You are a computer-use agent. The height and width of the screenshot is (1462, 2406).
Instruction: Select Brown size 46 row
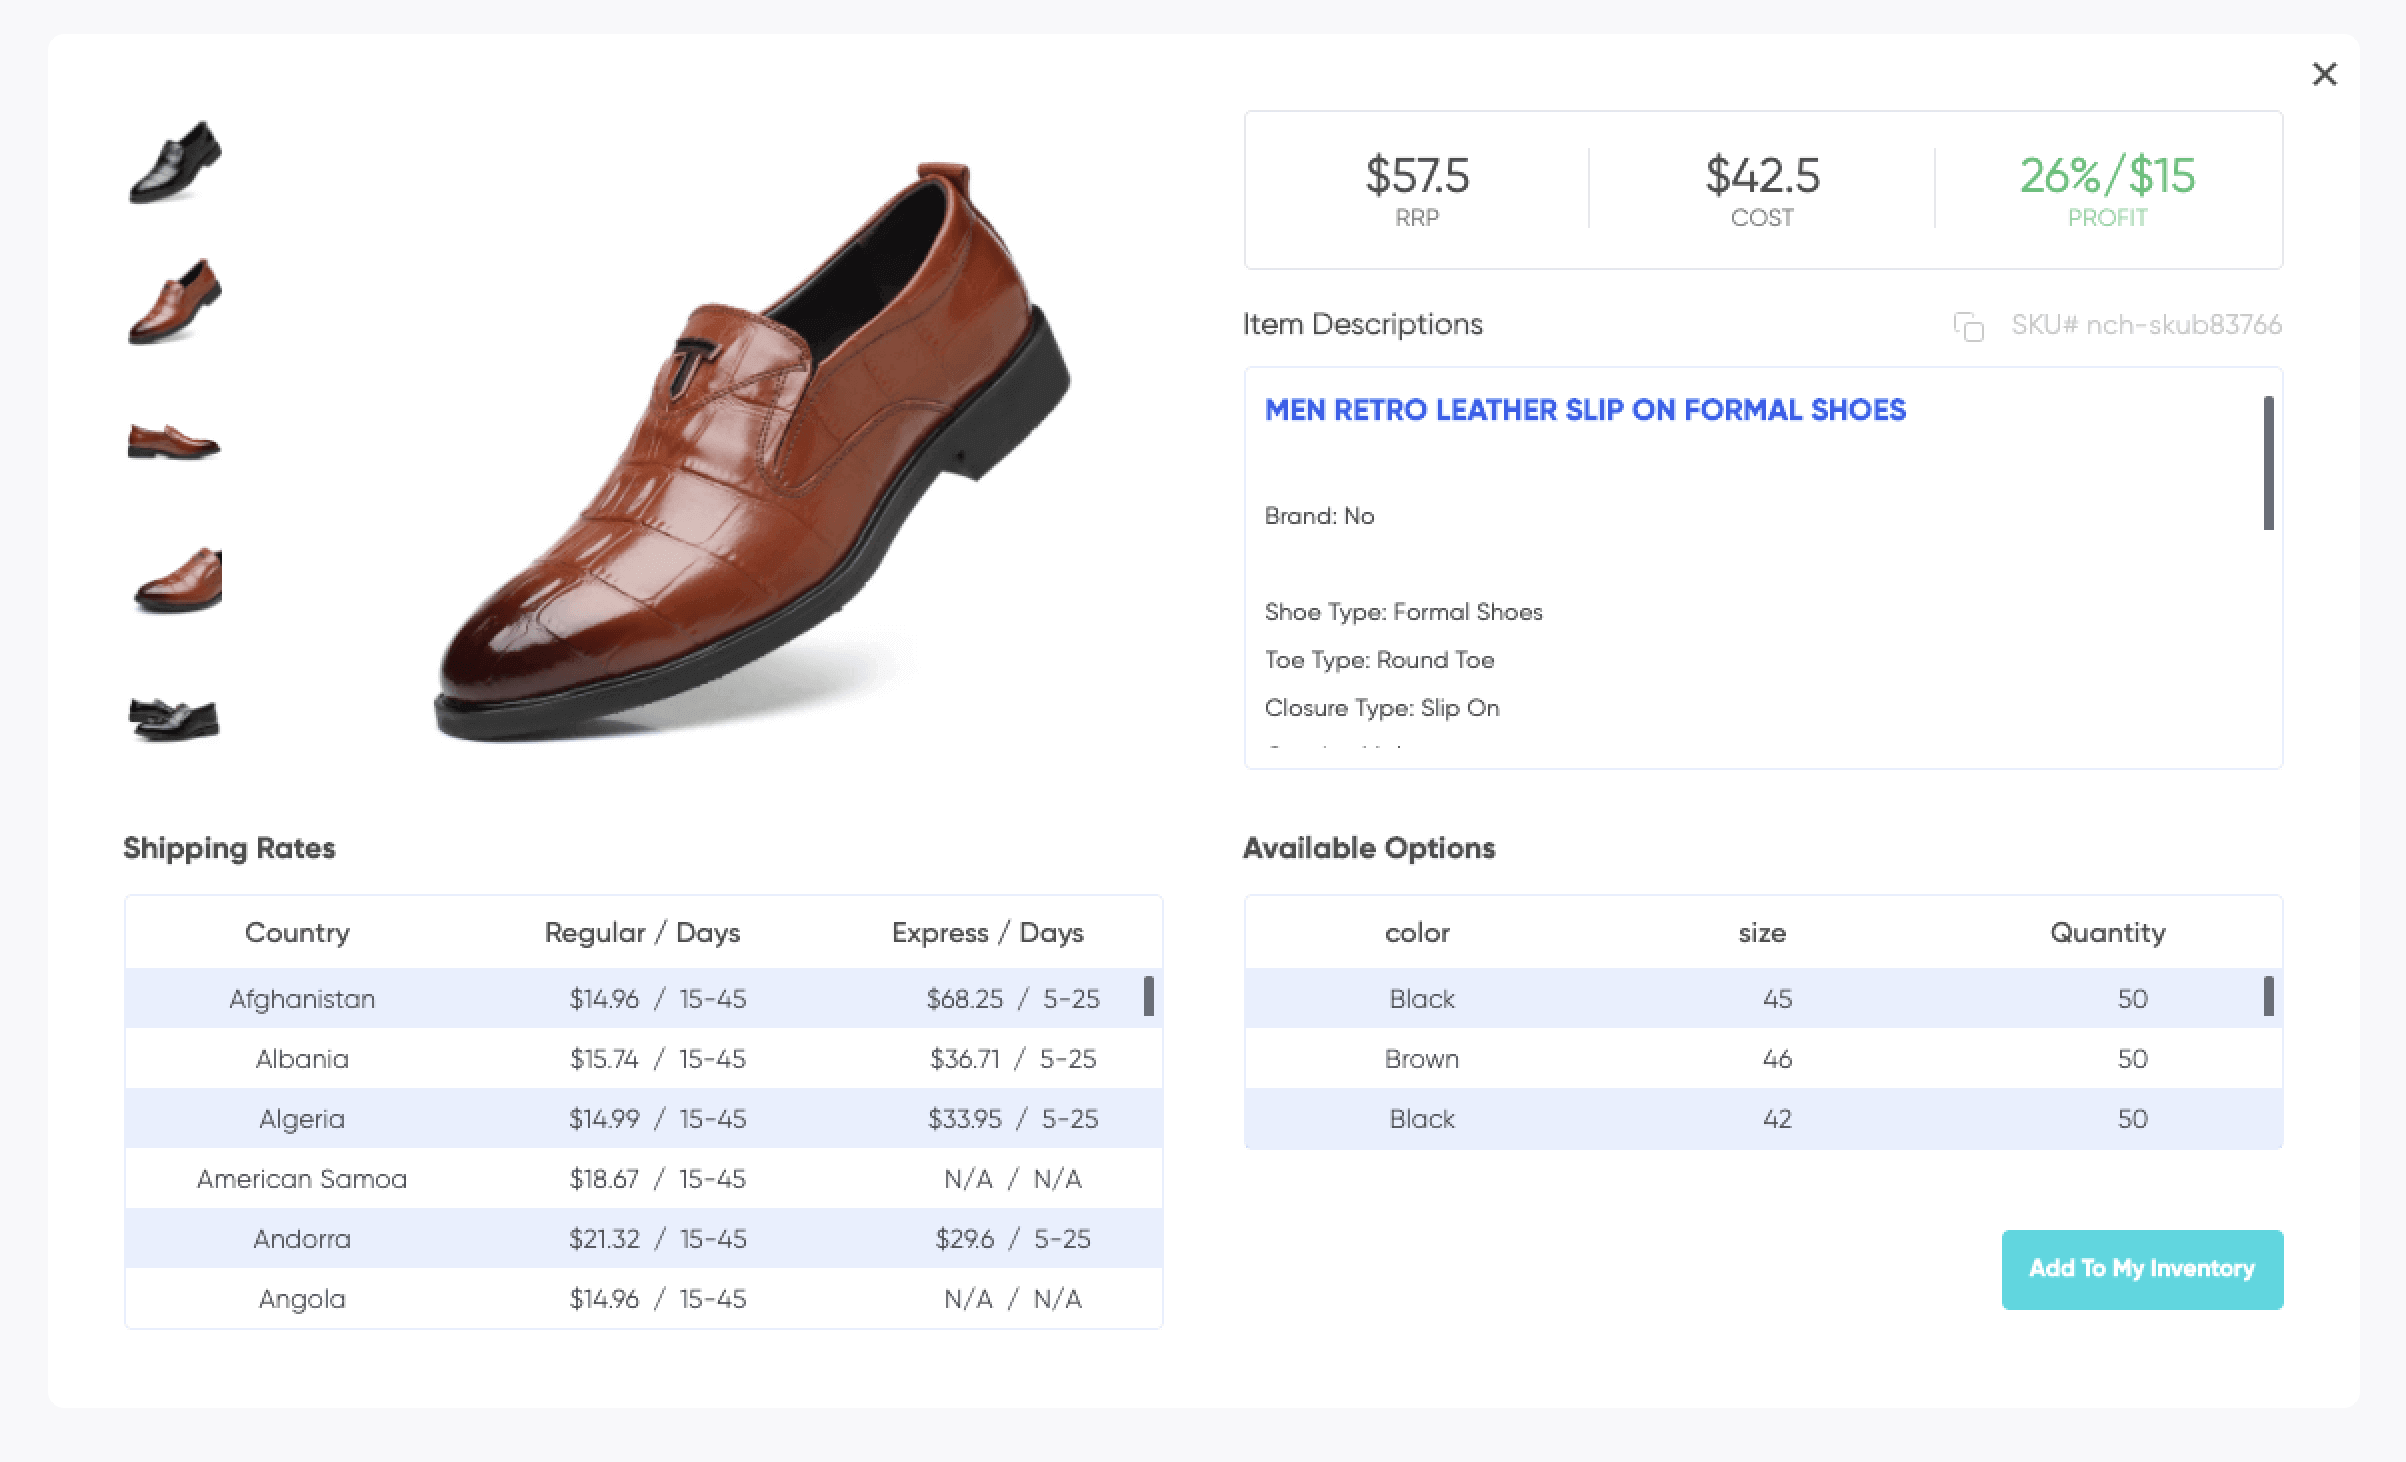[x=1760, y=1058]
